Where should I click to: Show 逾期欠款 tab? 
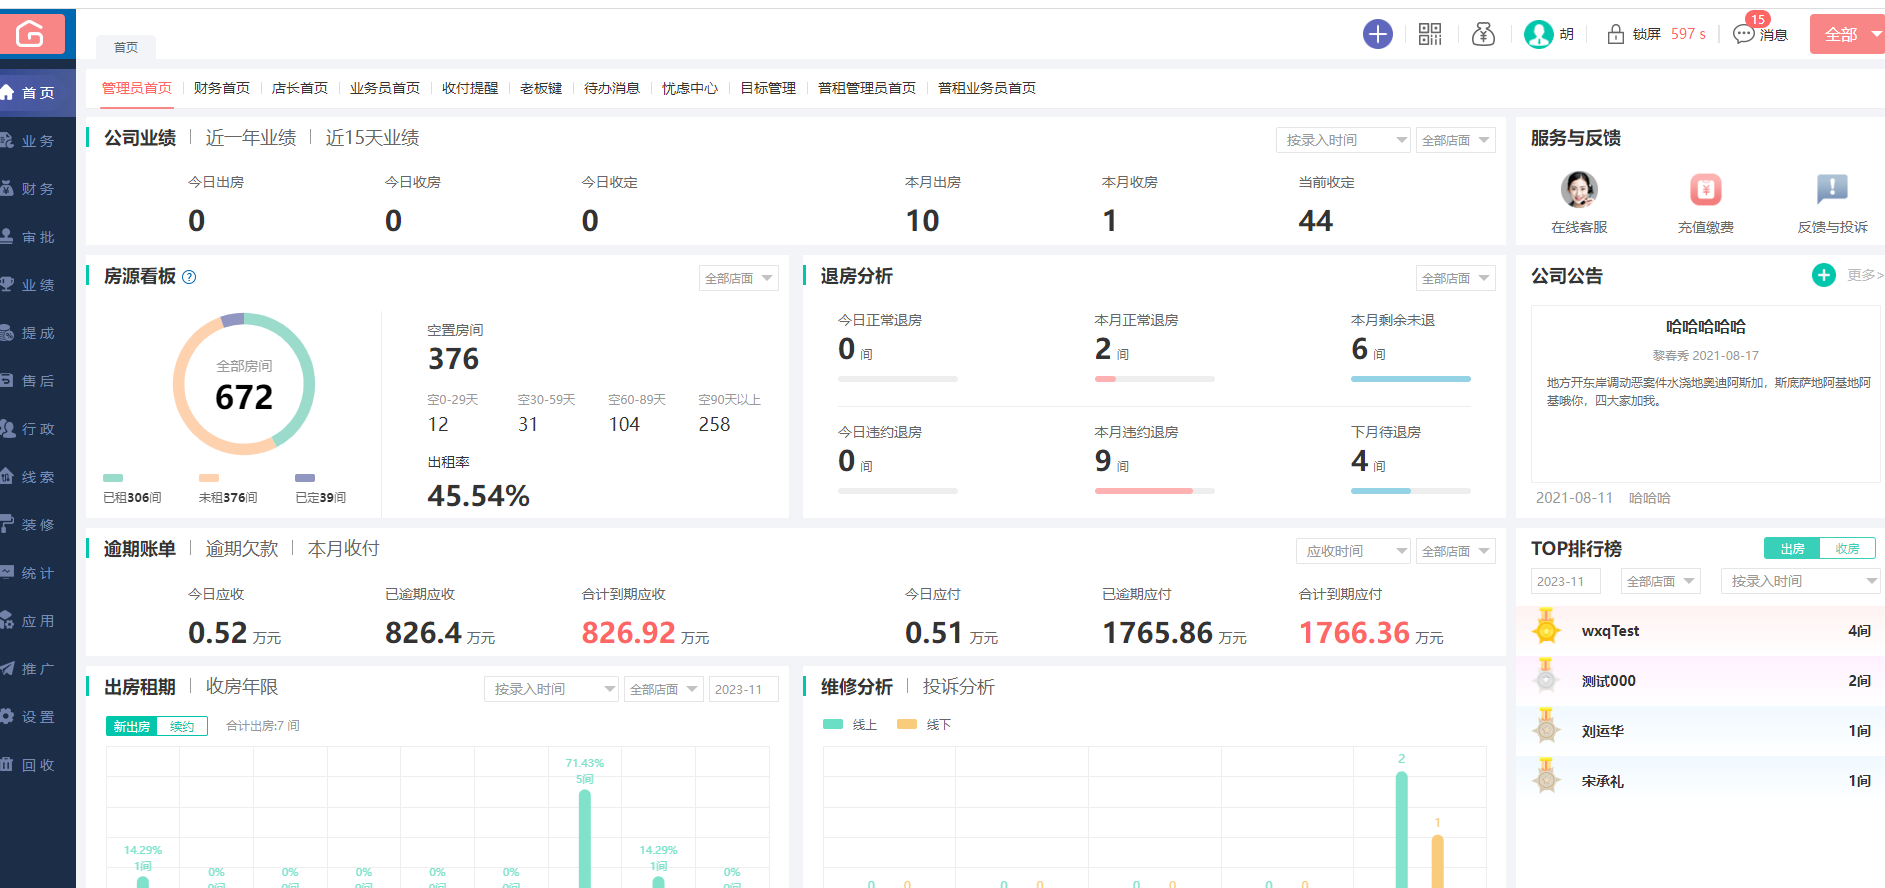pyautogui.click(x=242, y=549)
